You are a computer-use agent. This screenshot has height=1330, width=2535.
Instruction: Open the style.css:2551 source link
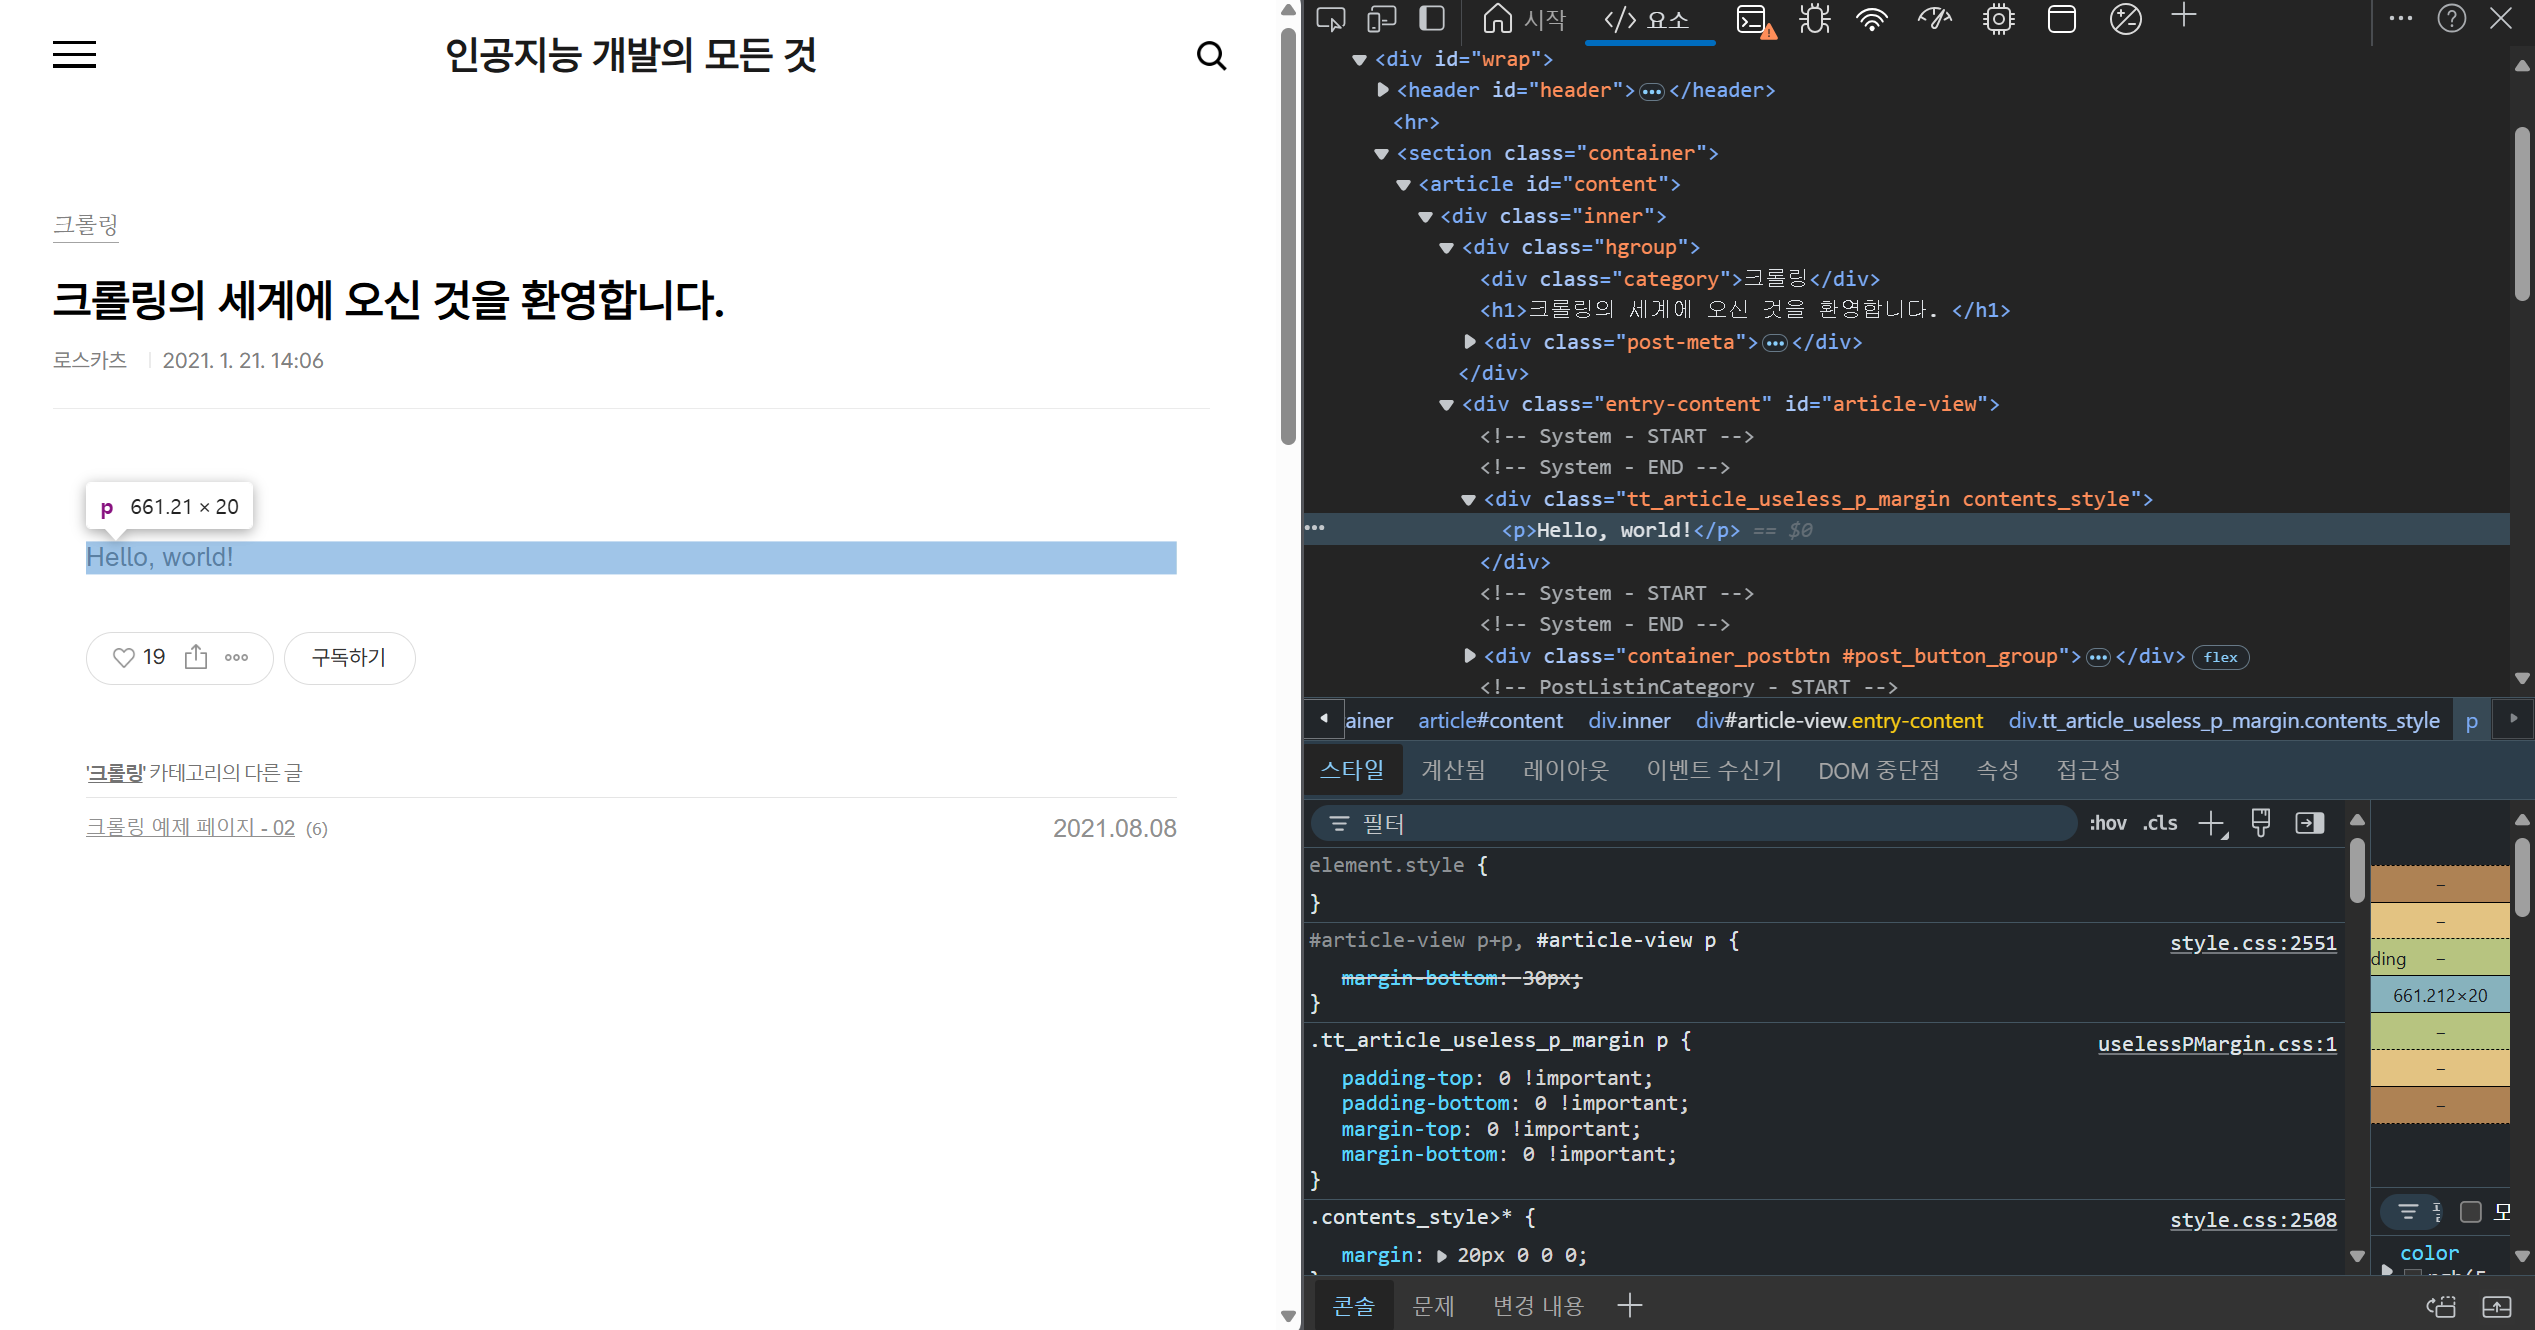2252,943
